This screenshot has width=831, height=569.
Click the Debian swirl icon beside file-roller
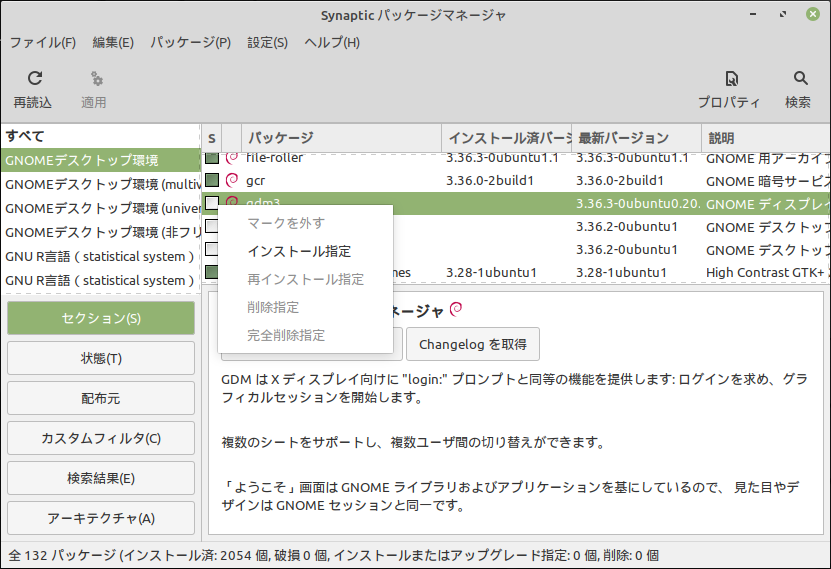coord(232,157)
